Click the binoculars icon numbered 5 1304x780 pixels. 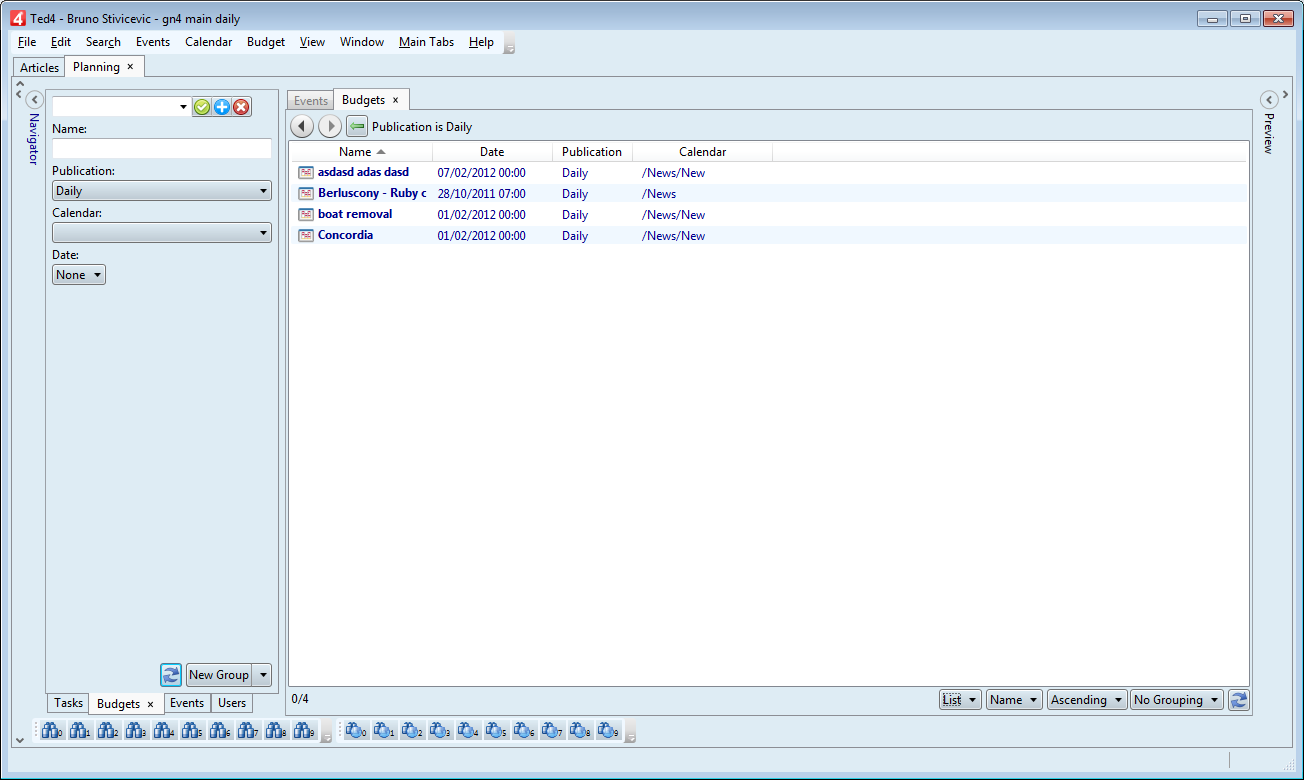click(x=192, y=731)
